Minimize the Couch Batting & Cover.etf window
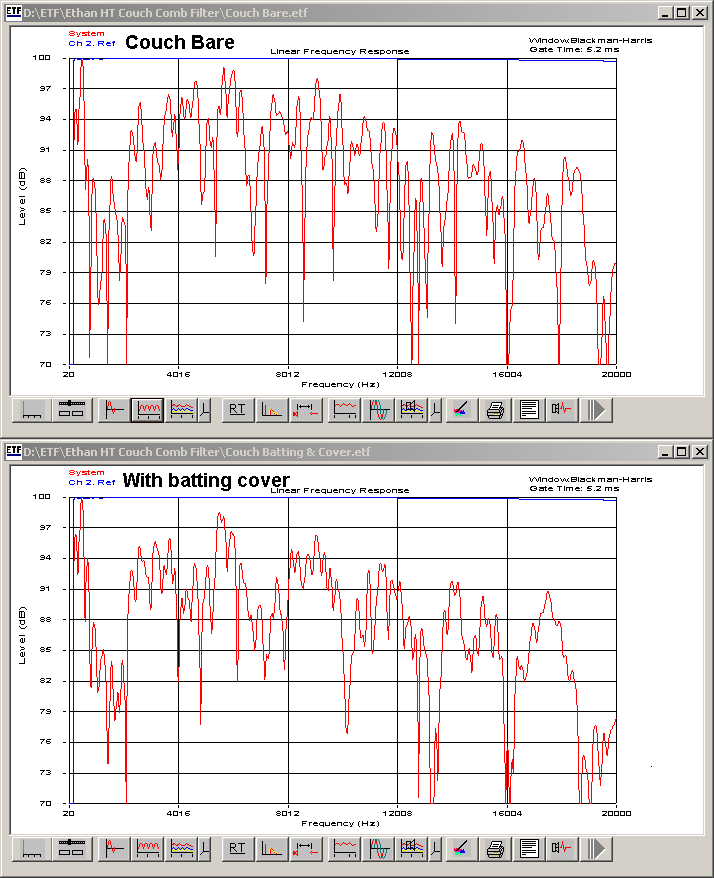 click(665, 451)
